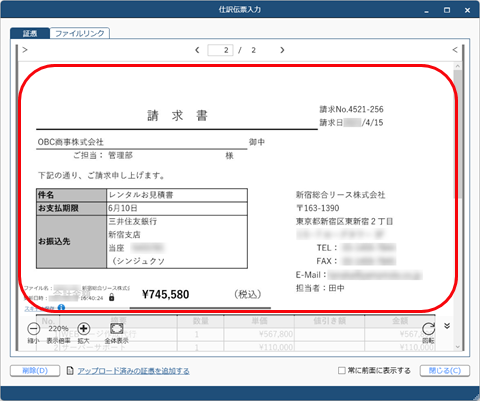Enable the 常に前面に表示する checkbox
The height and width of the screenshot is (401, 480).
coord(341,370)
